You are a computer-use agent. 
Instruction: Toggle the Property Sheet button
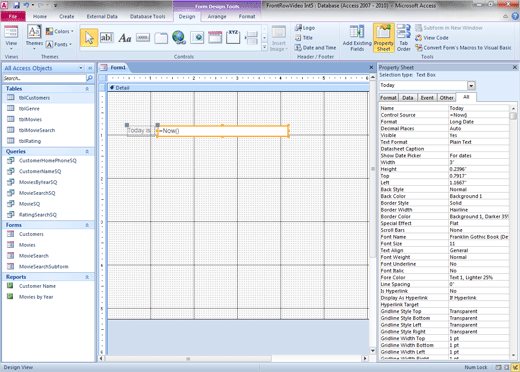(x=384, y=38)
